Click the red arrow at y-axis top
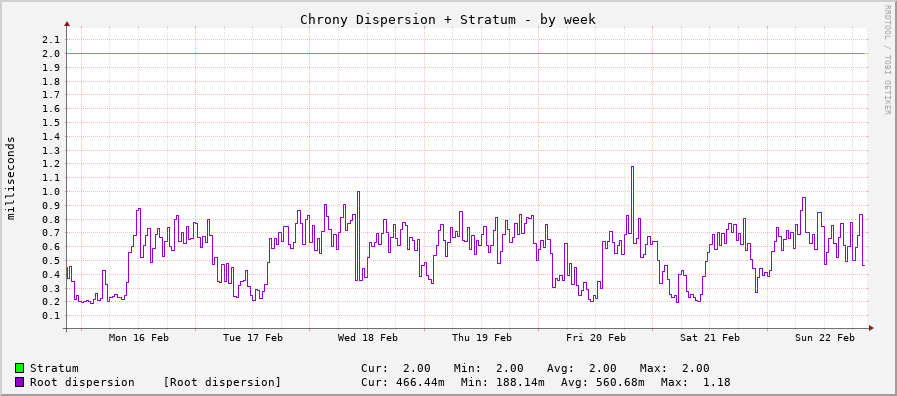This screenshot has height=396, width=897. click(x=67, y=24)
